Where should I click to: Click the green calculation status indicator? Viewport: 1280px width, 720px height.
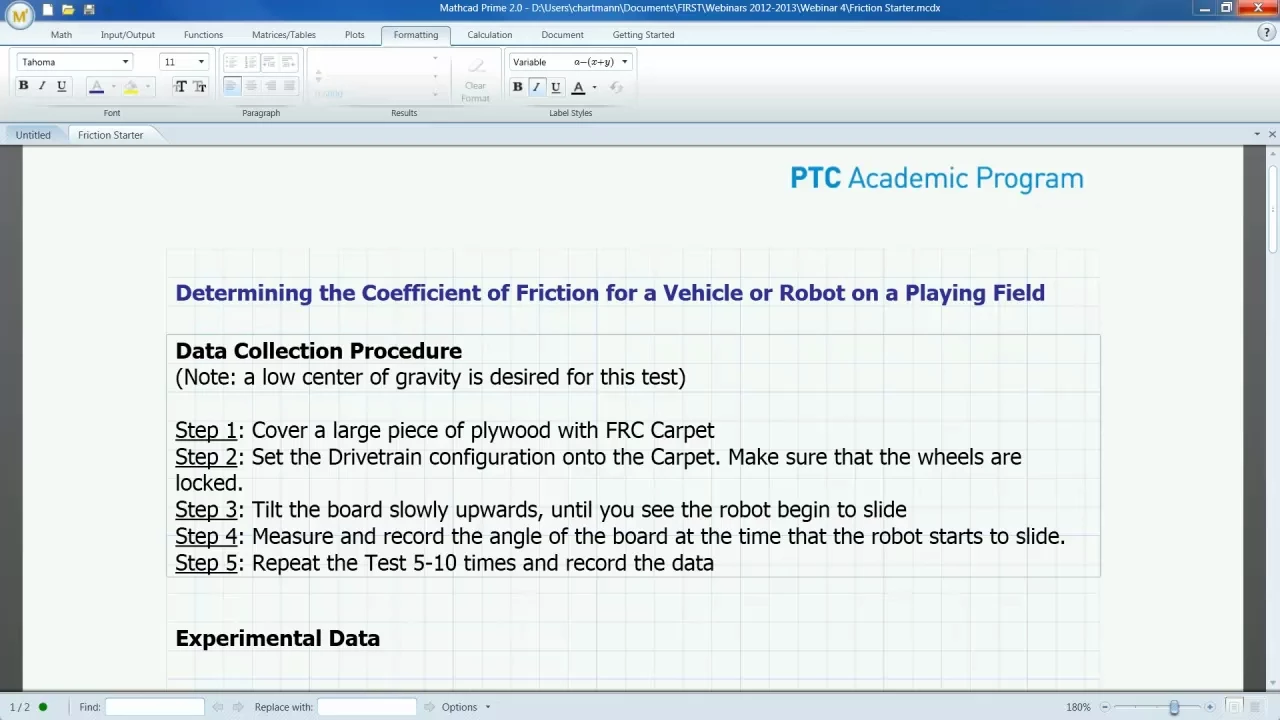pyautogui.click(x=43, y=707)
